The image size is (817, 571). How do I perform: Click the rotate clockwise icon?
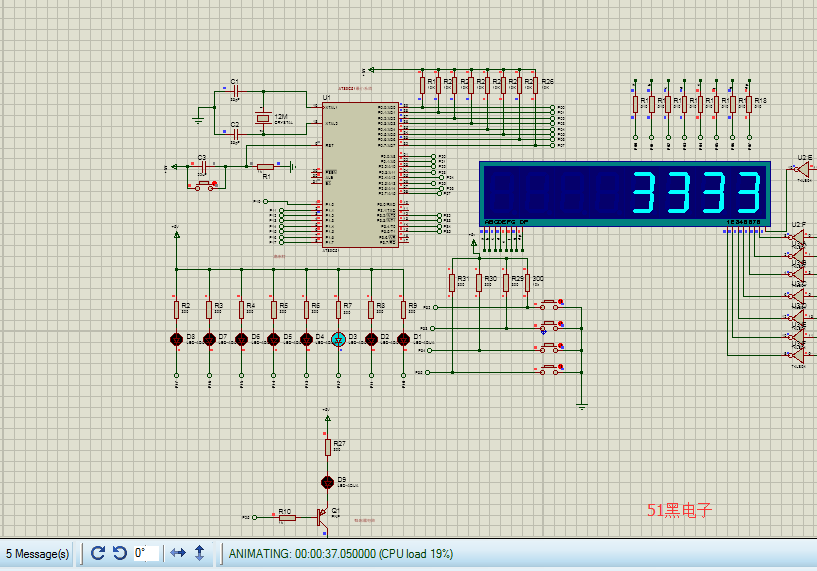pyautogui.click(x=97, y=553)
